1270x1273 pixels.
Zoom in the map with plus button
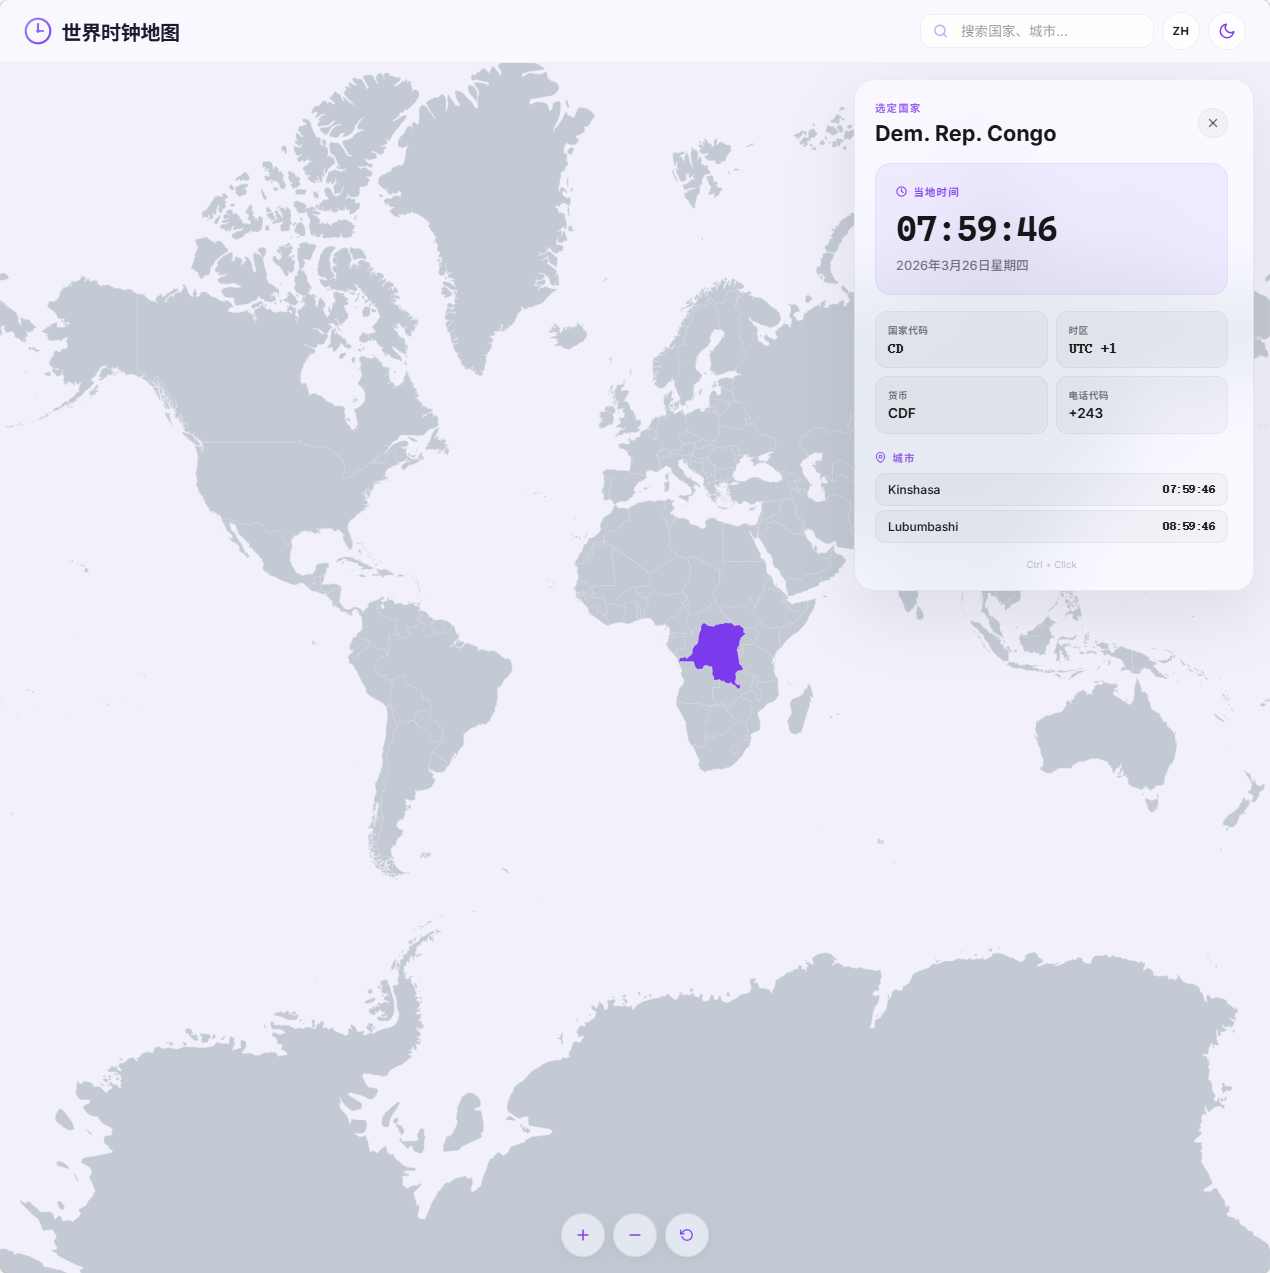click(583, 1235)
